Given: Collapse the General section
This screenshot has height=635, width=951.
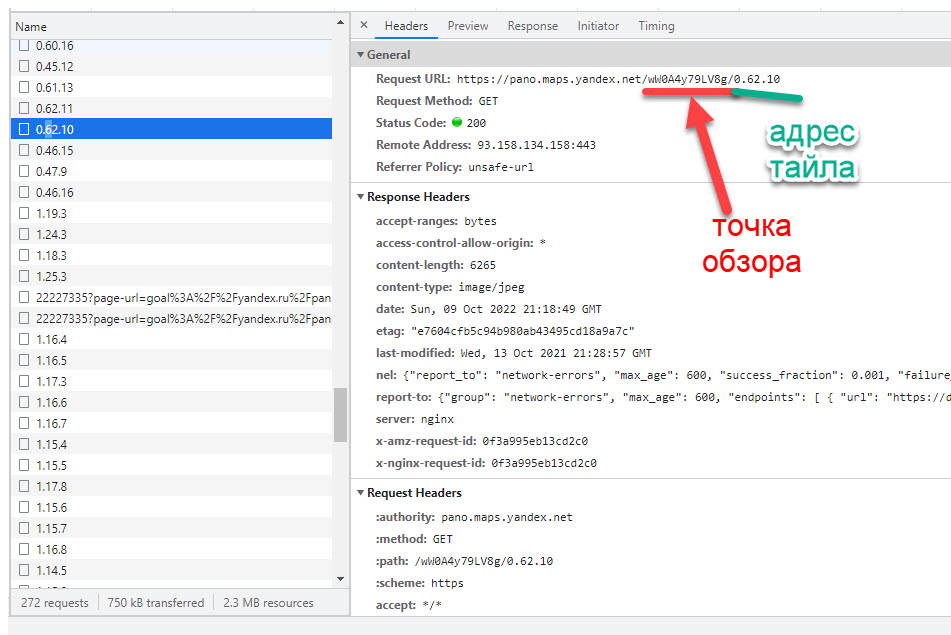Looking at the screenshot, I should 361,55.
